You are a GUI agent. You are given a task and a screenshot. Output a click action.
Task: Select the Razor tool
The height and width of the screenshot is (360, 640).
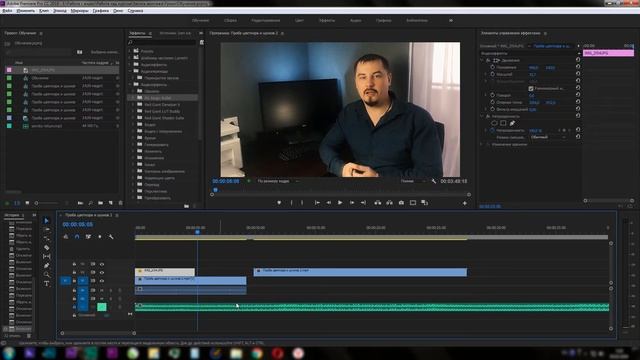coord(46,247)
